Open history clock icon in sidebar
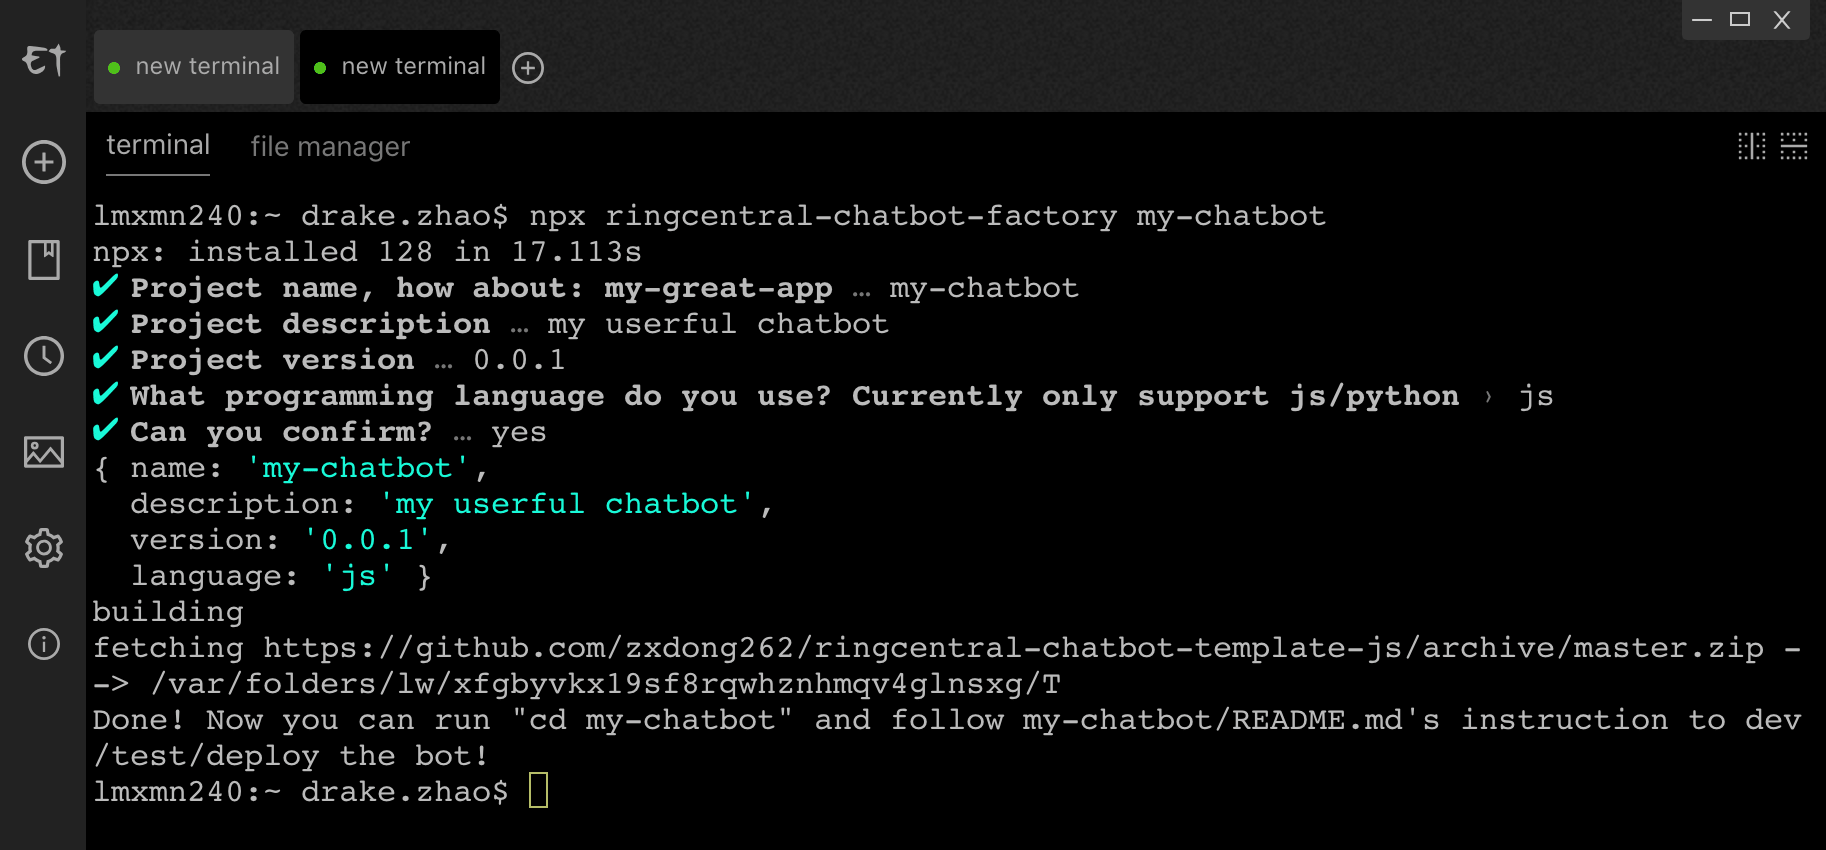This screenshot has height=850, width=1826. click(44, 356)
